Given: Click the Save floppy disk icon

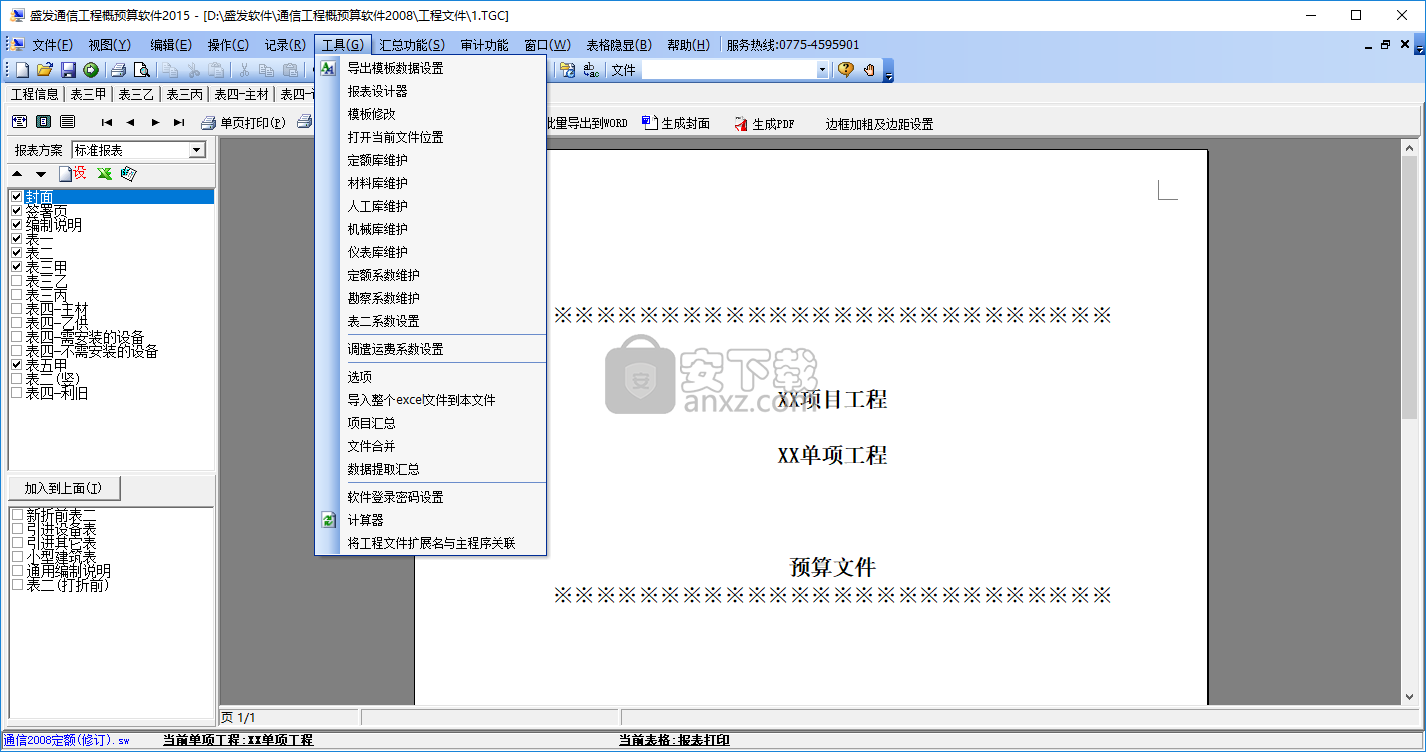Looking at the screenshot, I should 68,70.
